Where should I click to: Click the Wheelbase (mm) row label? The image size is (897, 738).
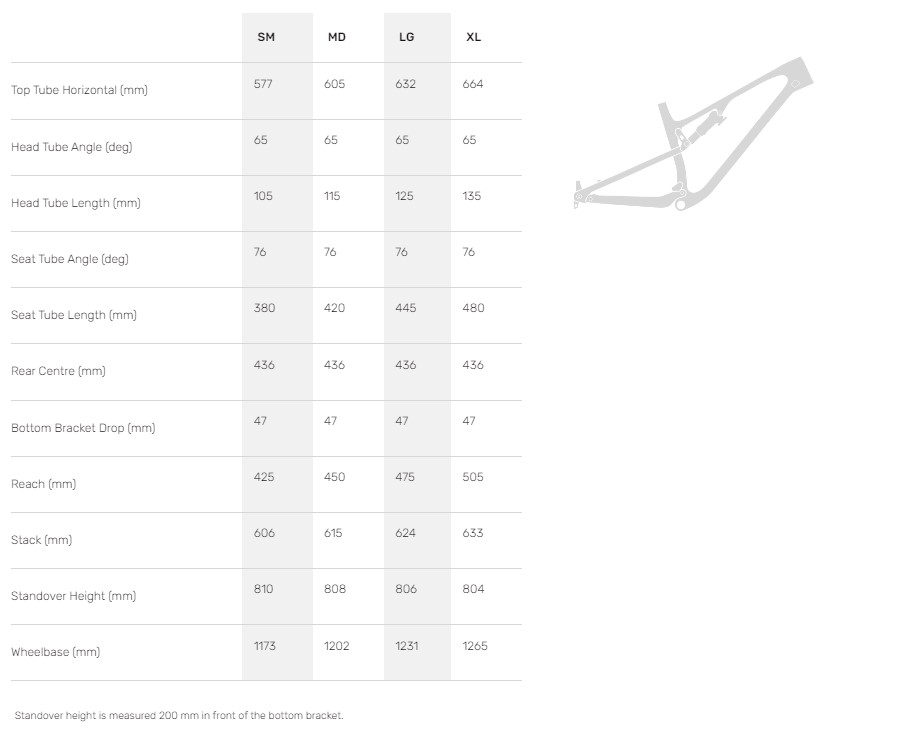click(55, 652)
